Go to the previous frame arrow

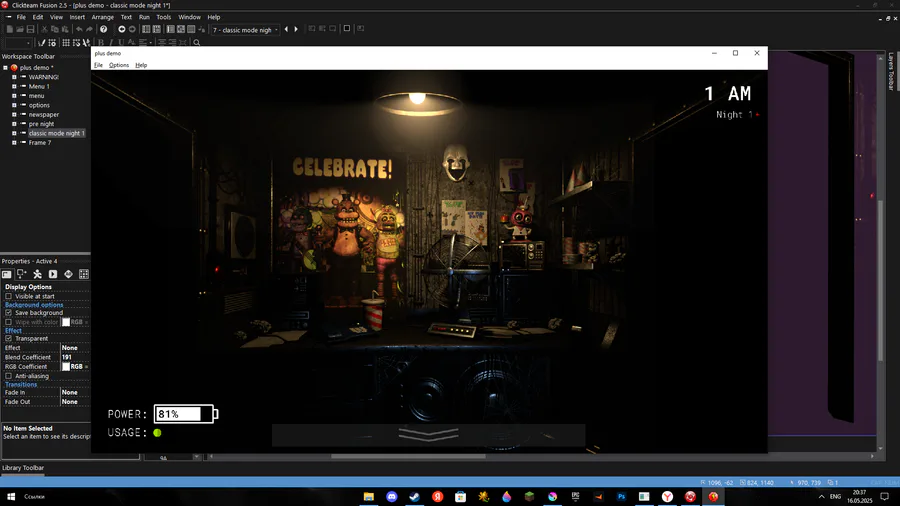coord(286,29)
